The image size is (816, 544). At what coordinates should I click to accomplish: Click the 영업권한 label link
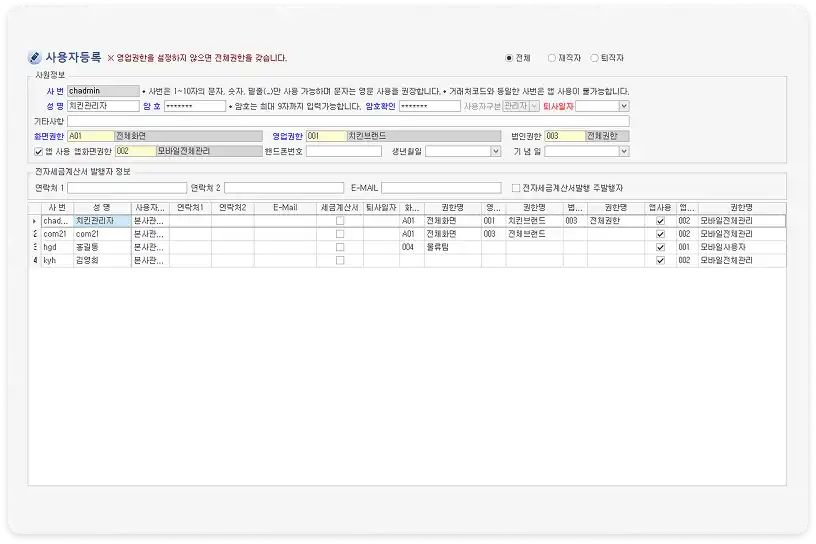pos(287,136)
